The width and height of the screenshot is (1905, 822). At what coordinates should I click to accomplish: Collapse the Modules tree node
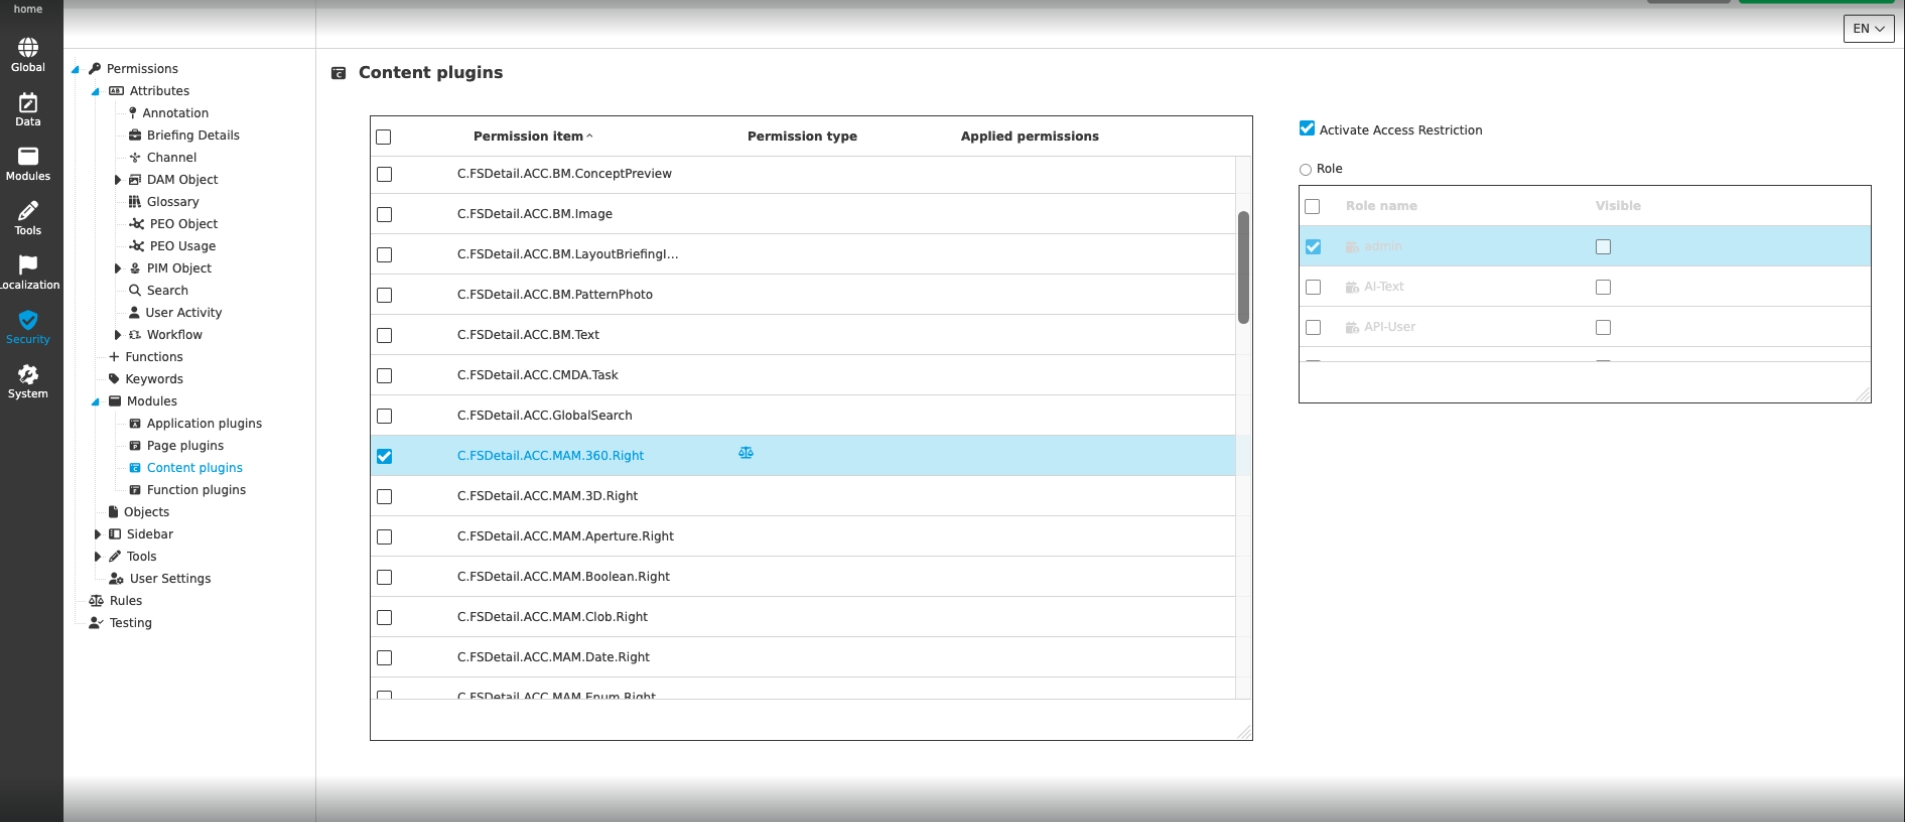(x=96, y=402)
